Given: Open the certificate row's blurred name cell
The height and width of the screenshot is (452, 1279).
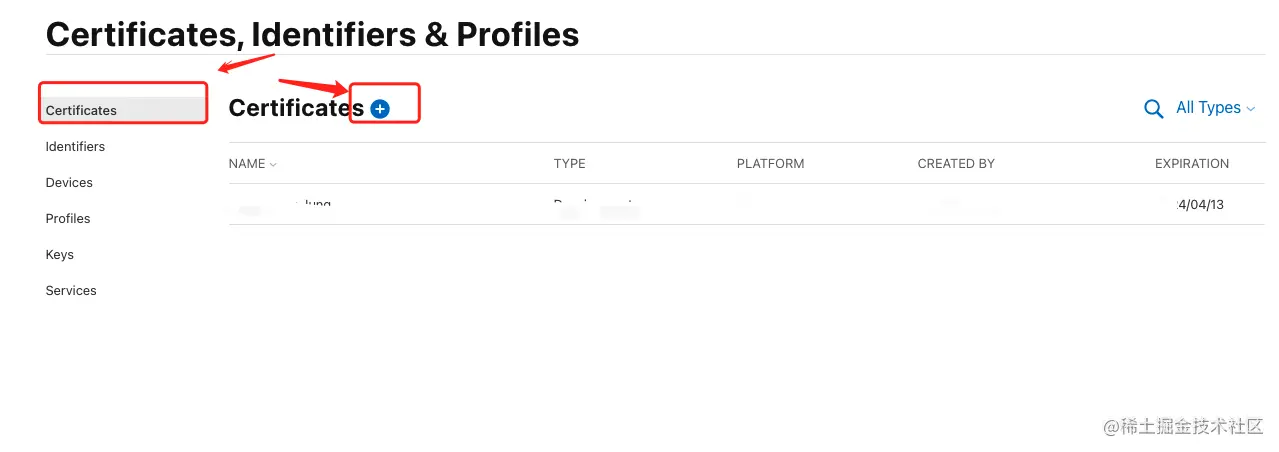Looking at the screenshot, I should point(282,205).
